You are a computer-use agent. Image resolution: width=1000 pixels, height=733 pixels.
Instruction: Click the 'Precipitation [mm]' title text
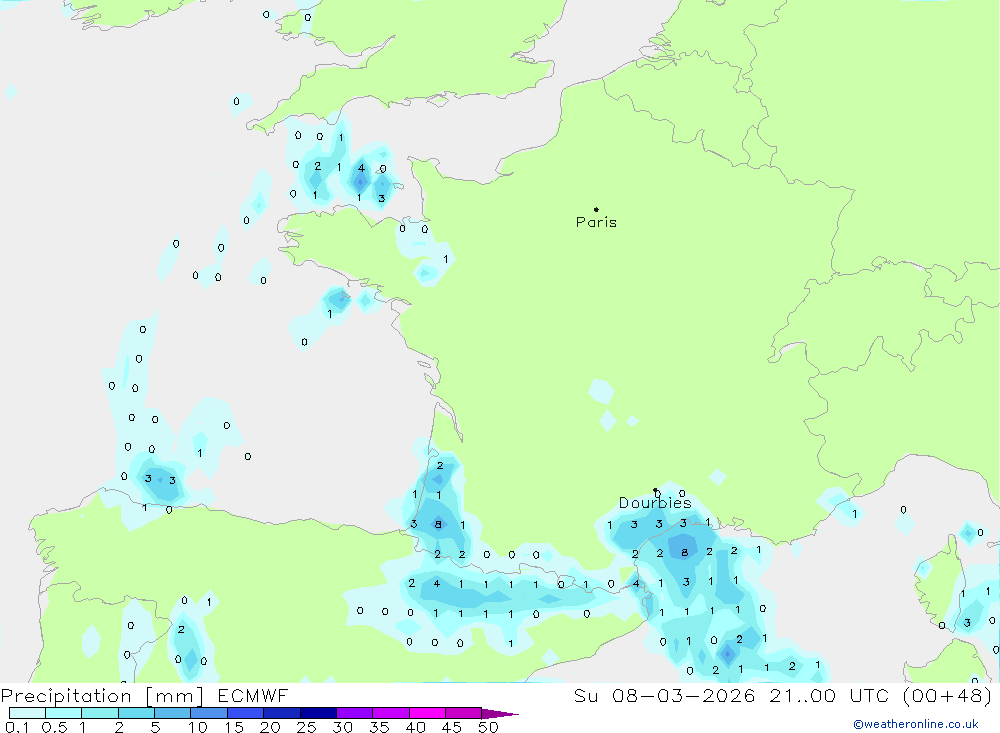click(x=102, y=696)
